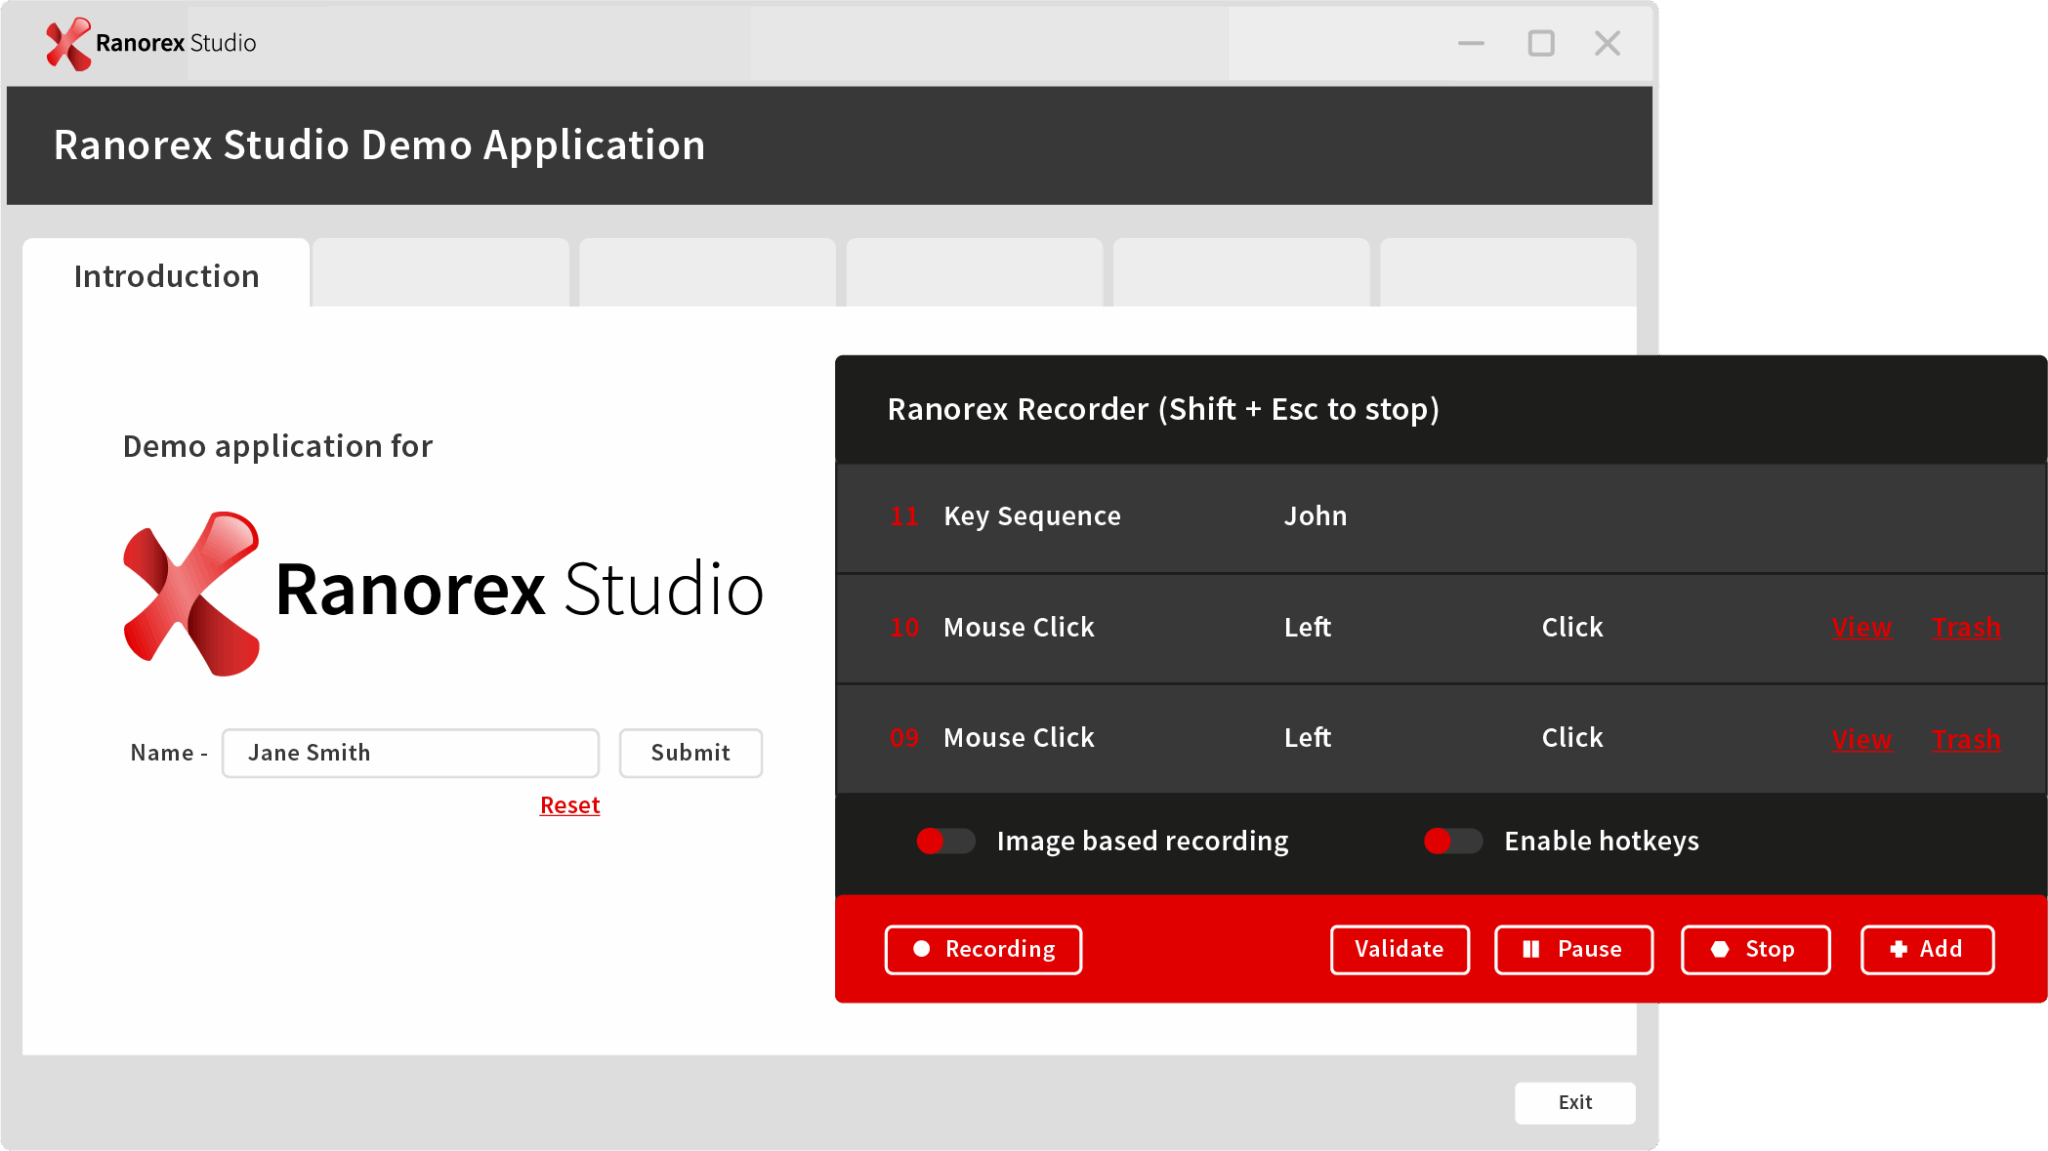
Task: Trash step 10 Mouse Click
Action: (x=1966, y=627)
